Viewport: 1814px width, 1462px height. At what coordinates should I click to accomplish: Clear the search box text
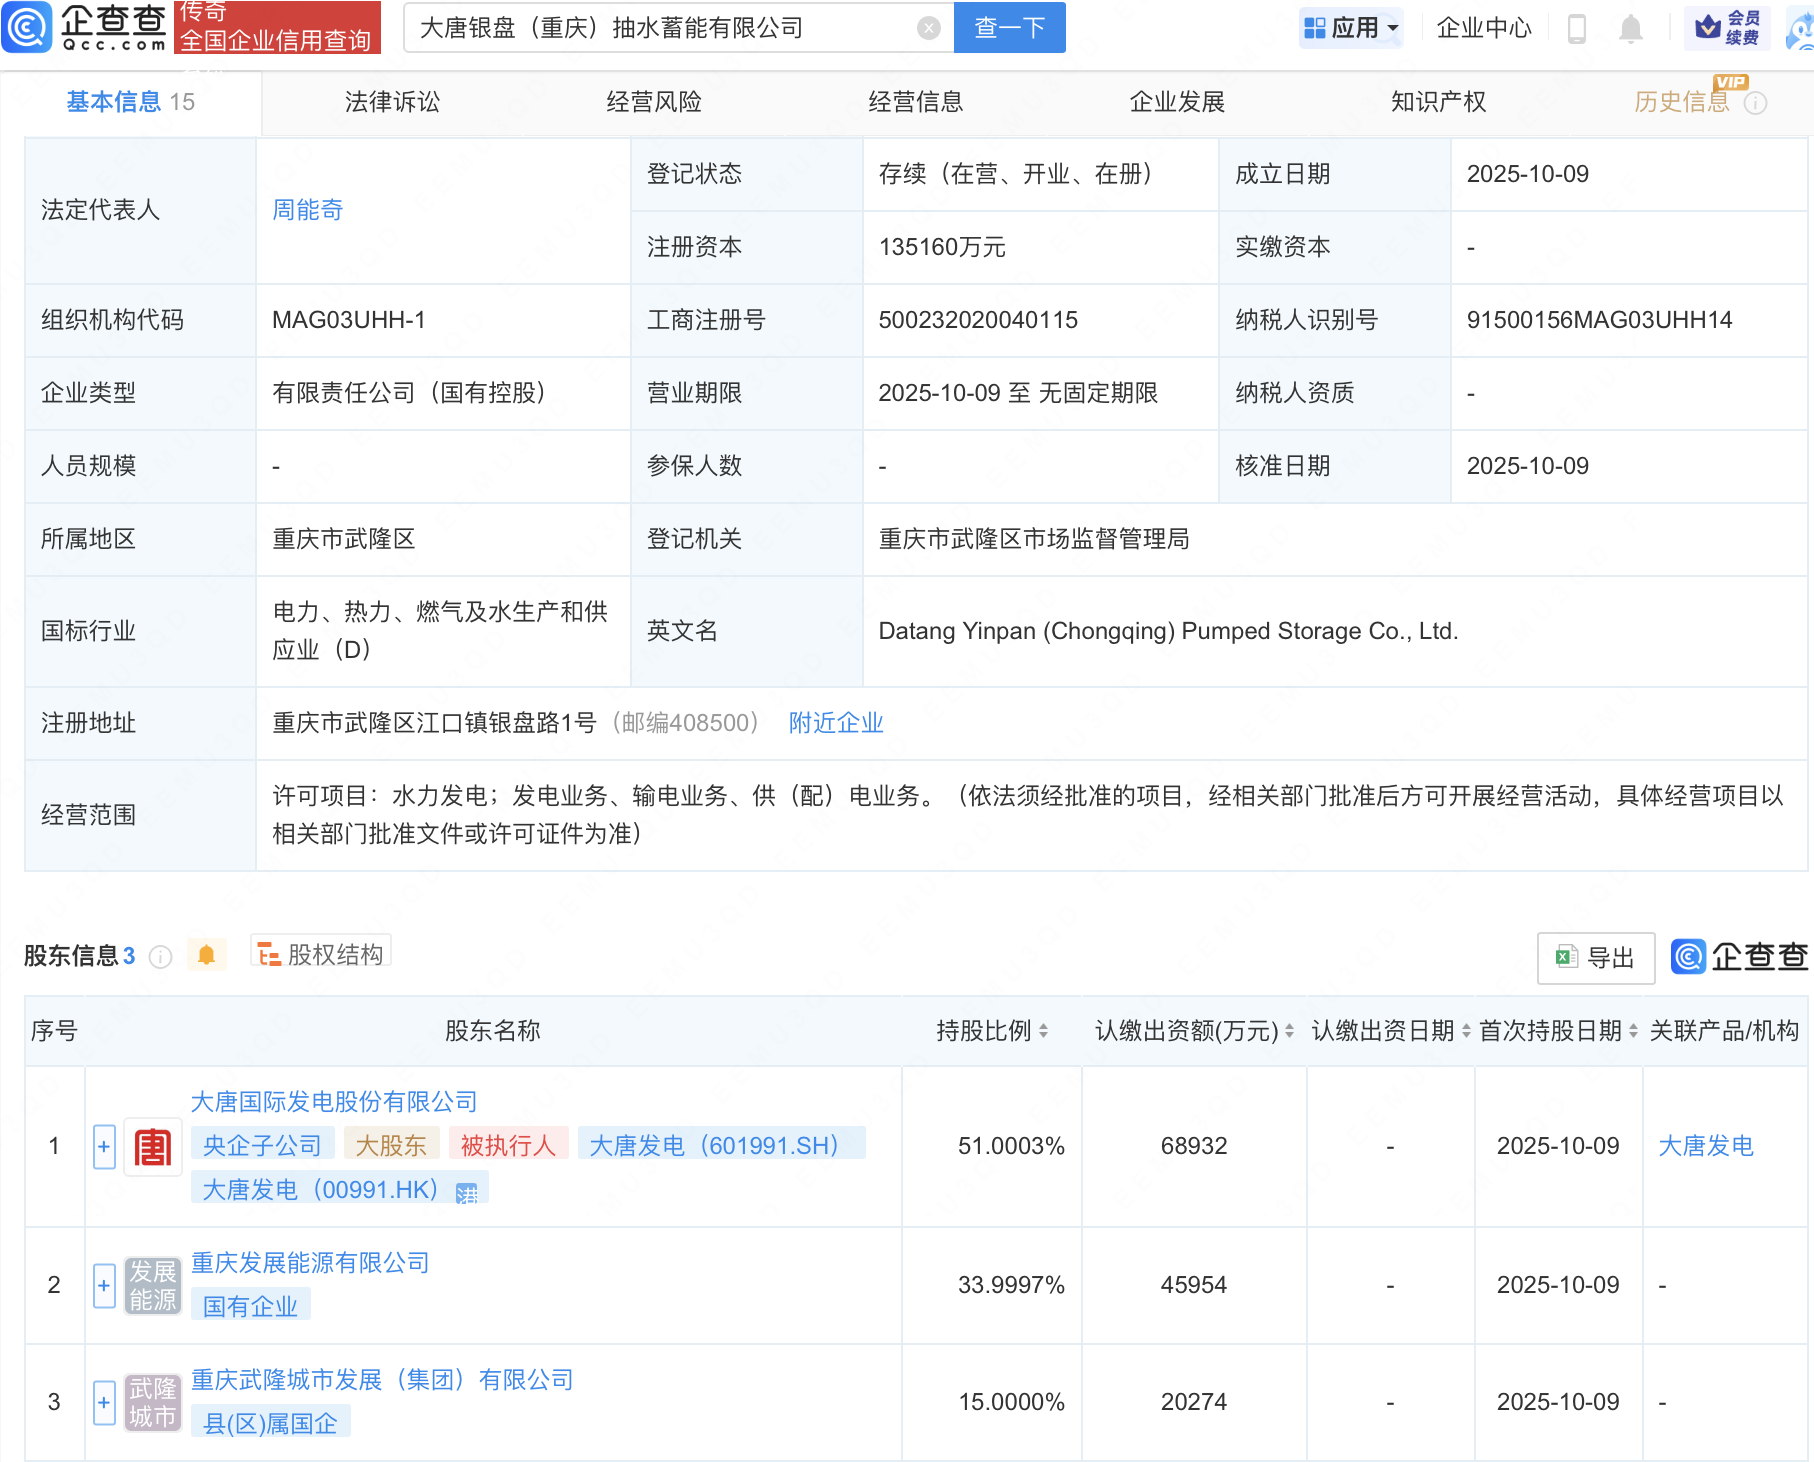[x=928, y=28]
